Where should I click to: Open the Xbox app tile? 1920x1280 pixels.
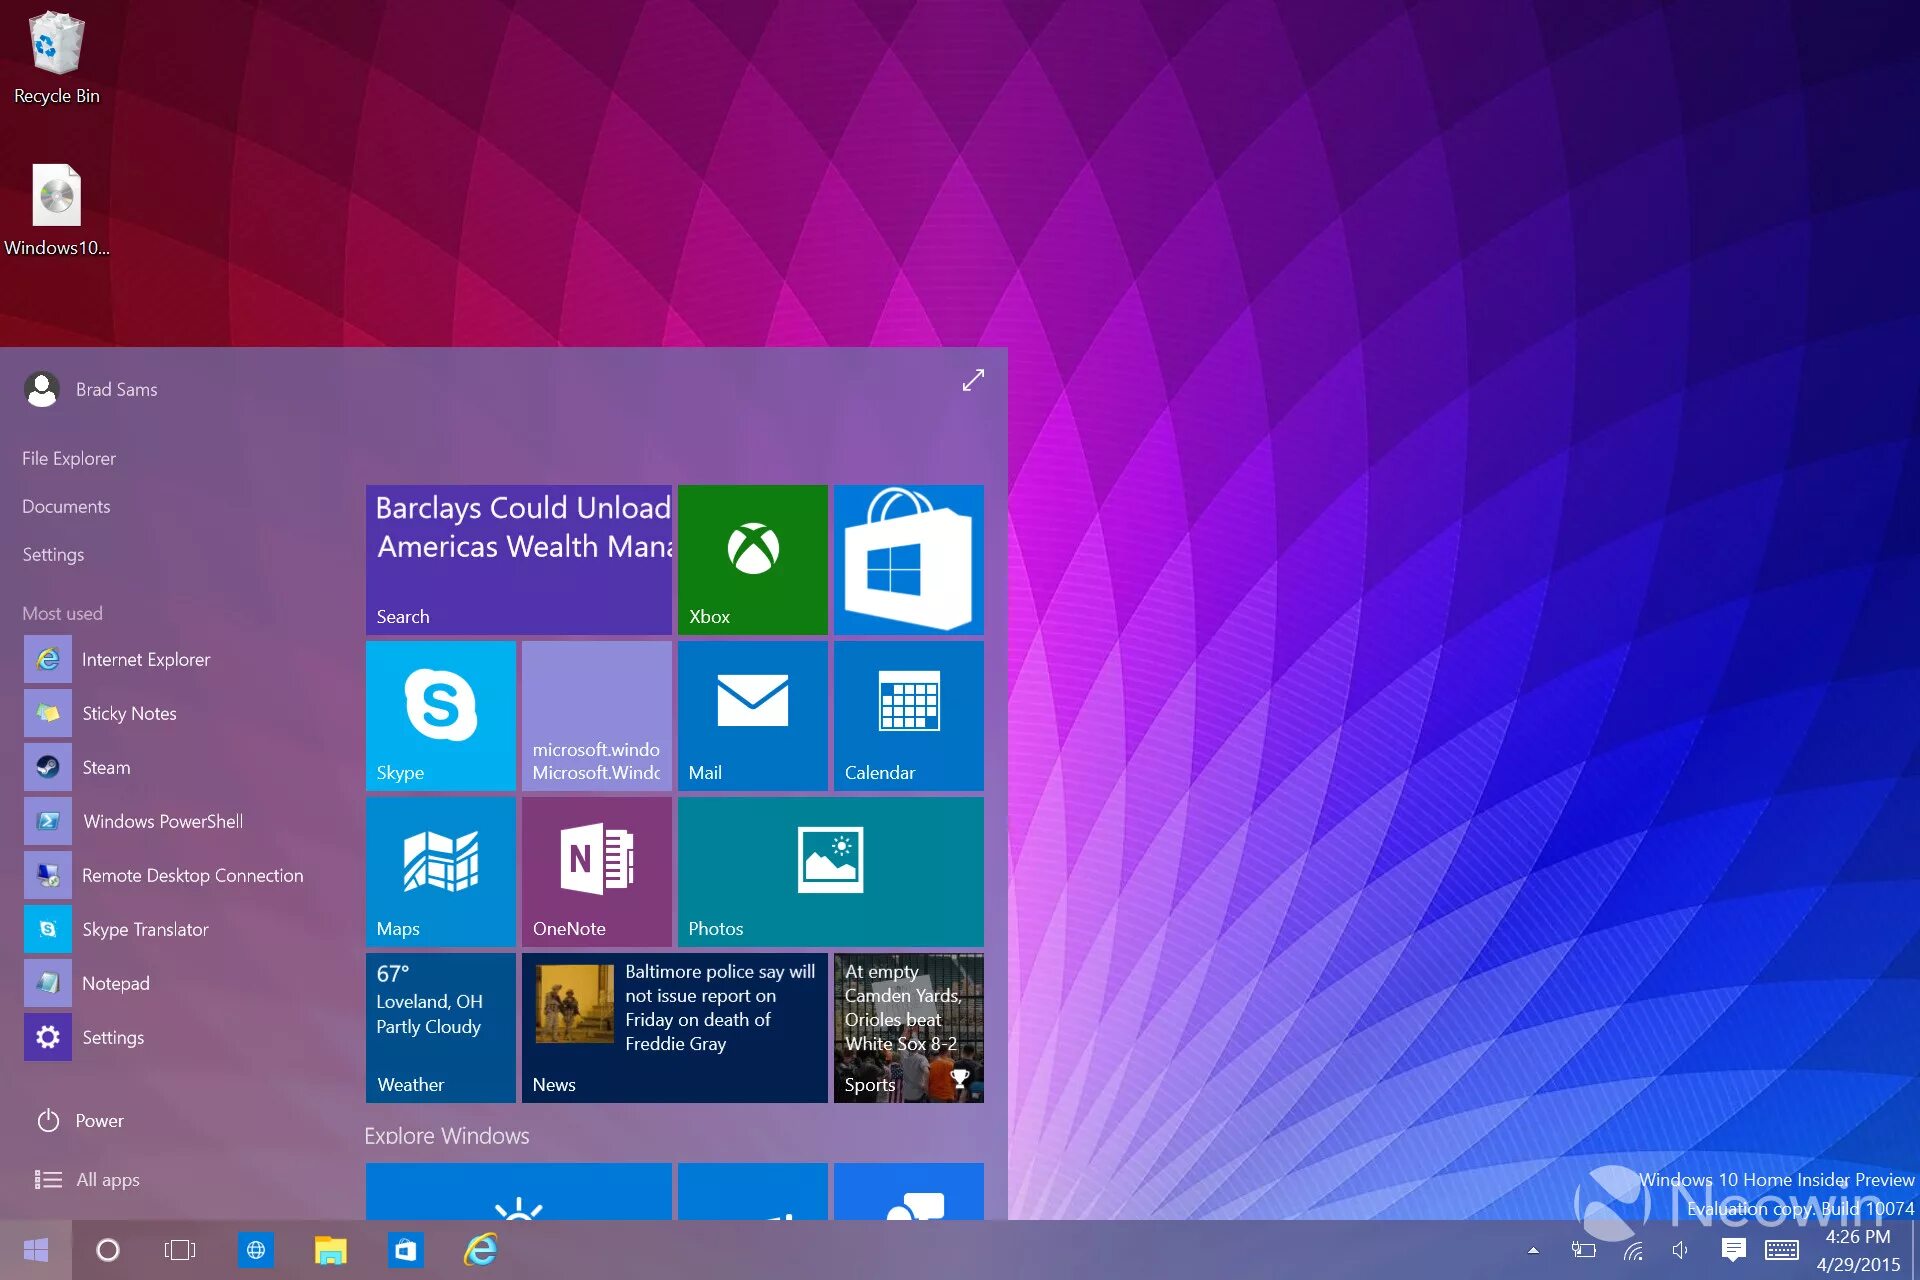click(753, 556)
